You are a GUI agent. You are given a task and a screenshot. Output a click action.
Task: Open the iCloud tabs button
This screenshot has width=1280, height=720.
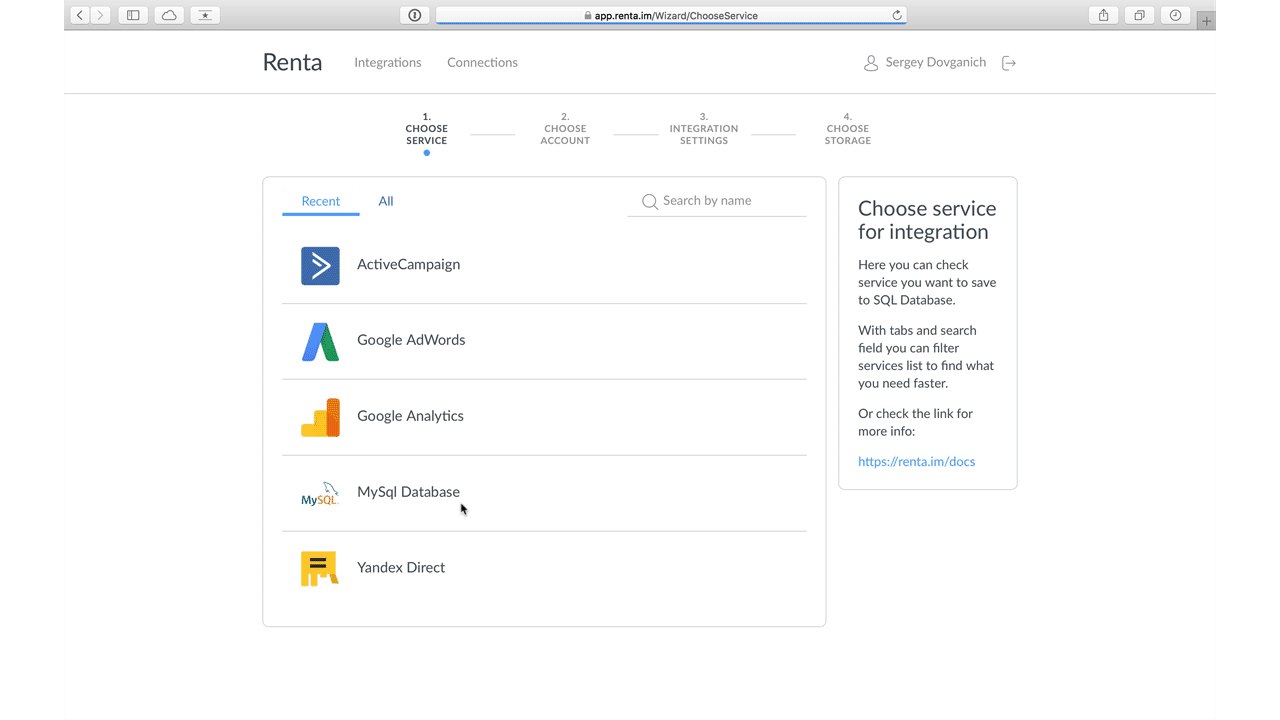tap(169, 15)
